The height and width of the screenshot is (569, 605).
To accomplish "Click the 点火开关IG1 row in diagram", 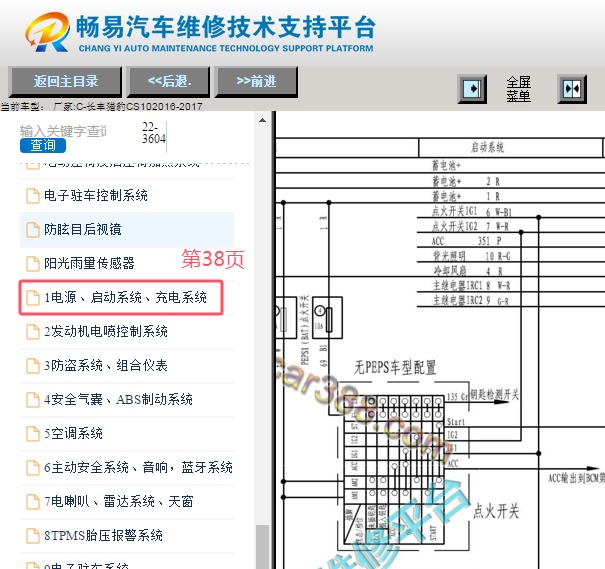I will tap(471, 211).
